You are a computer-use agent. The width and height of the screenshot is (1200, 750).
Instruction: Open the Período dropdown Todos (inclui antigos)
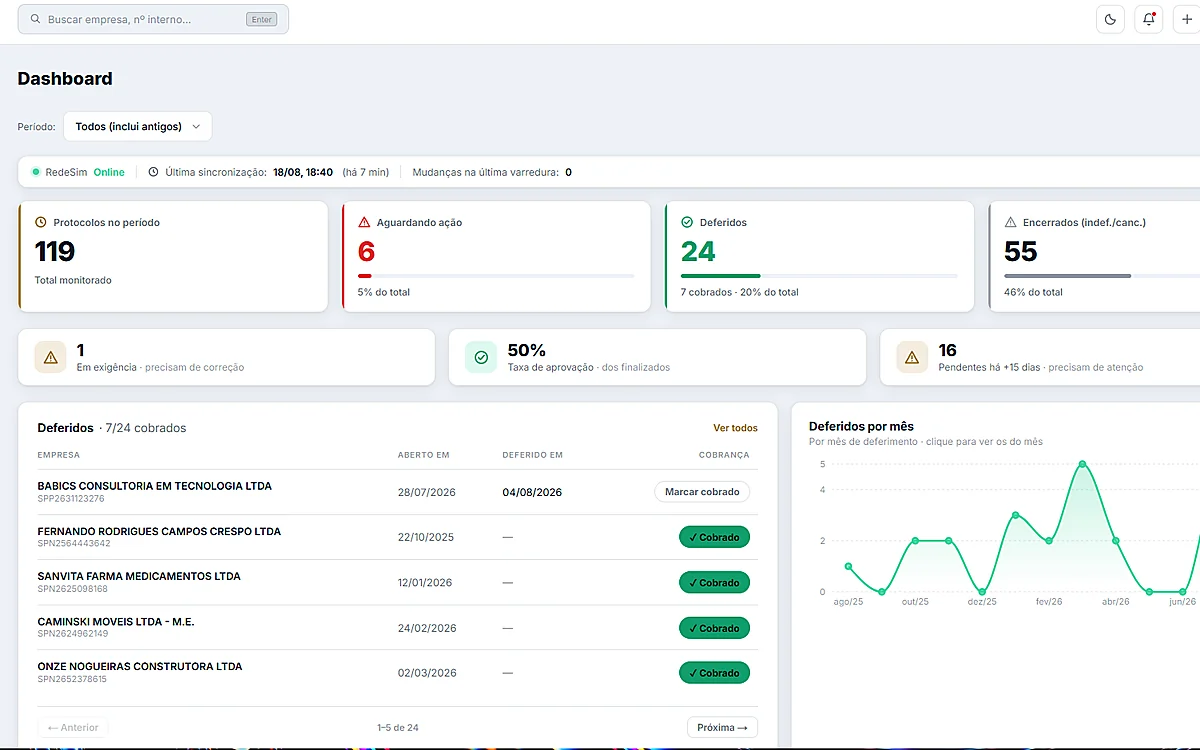138,126
